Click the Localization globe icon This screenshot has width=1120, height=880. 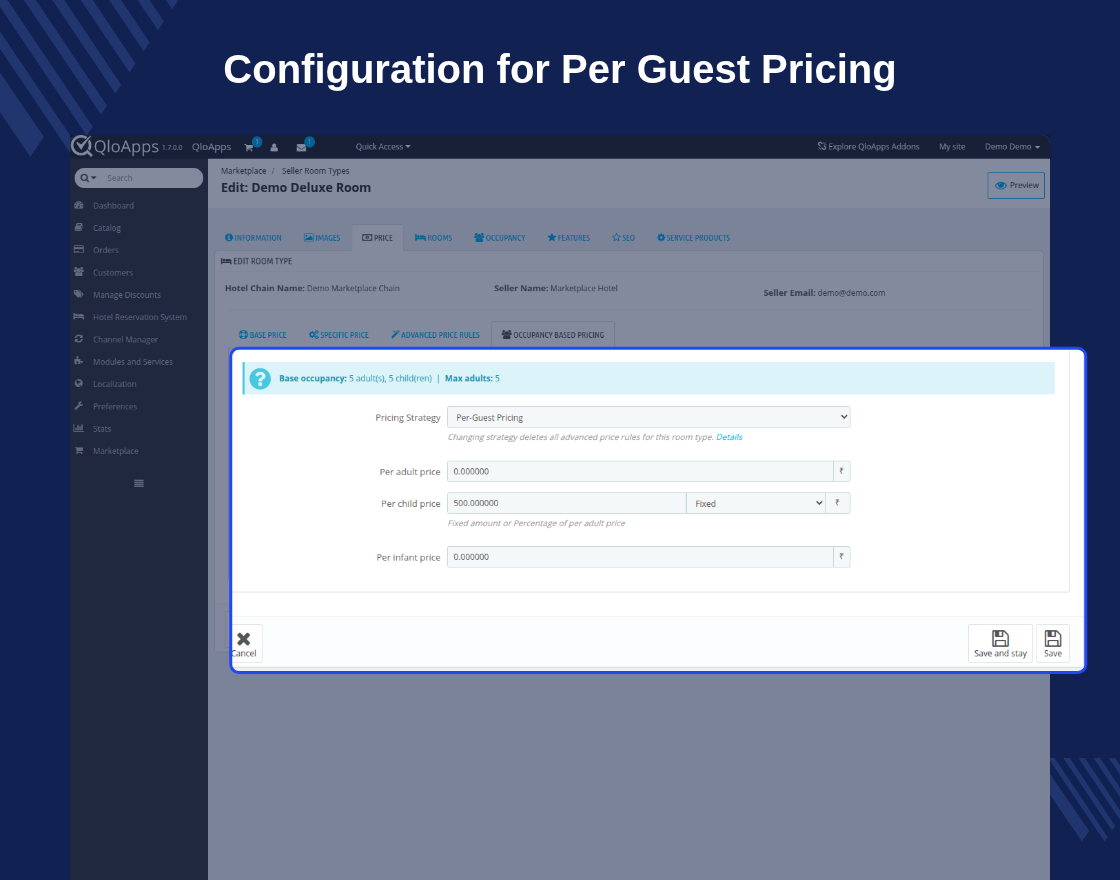79,383
